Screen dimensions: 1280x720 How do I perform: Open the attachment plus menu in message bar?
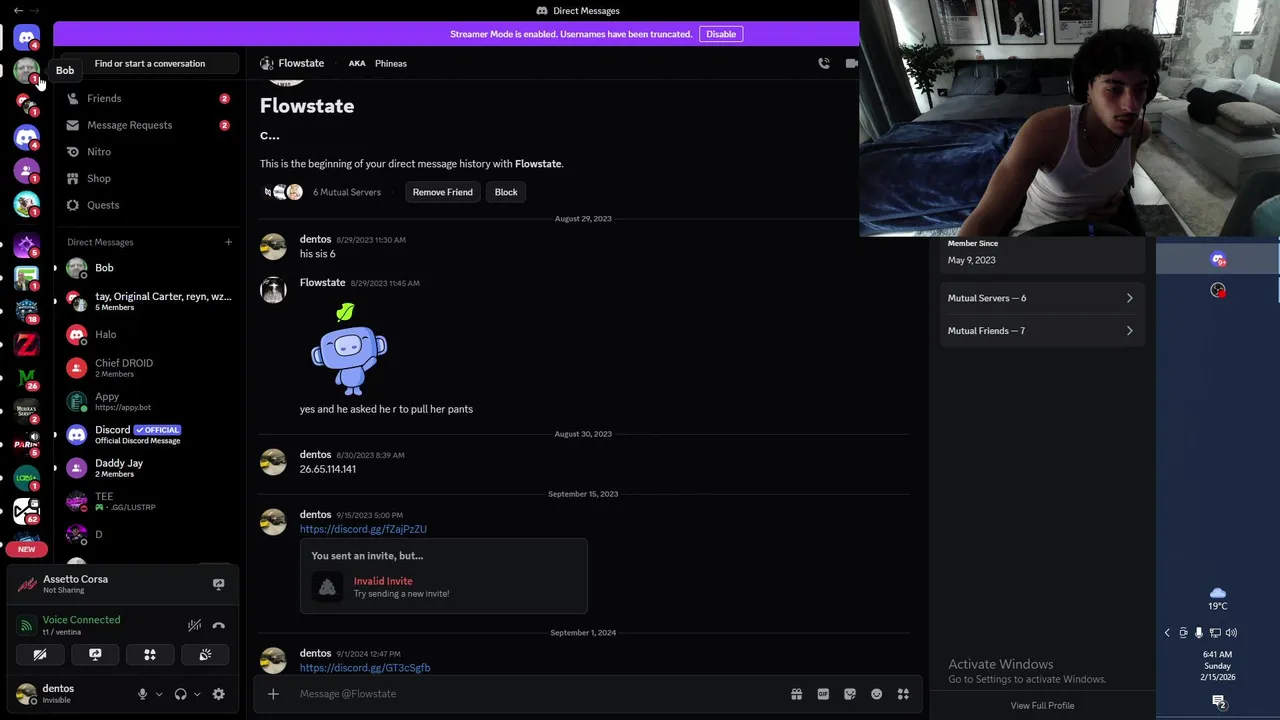click(x=273, y=694)
